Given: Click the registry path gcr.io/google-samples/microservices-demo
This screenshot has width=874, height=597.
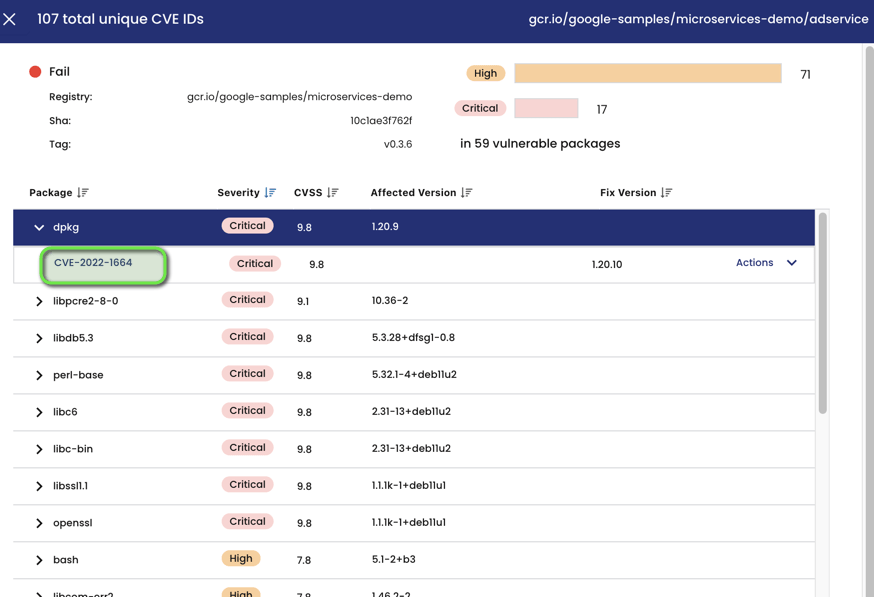Looking at the screenshot, I should click(299, 97).
